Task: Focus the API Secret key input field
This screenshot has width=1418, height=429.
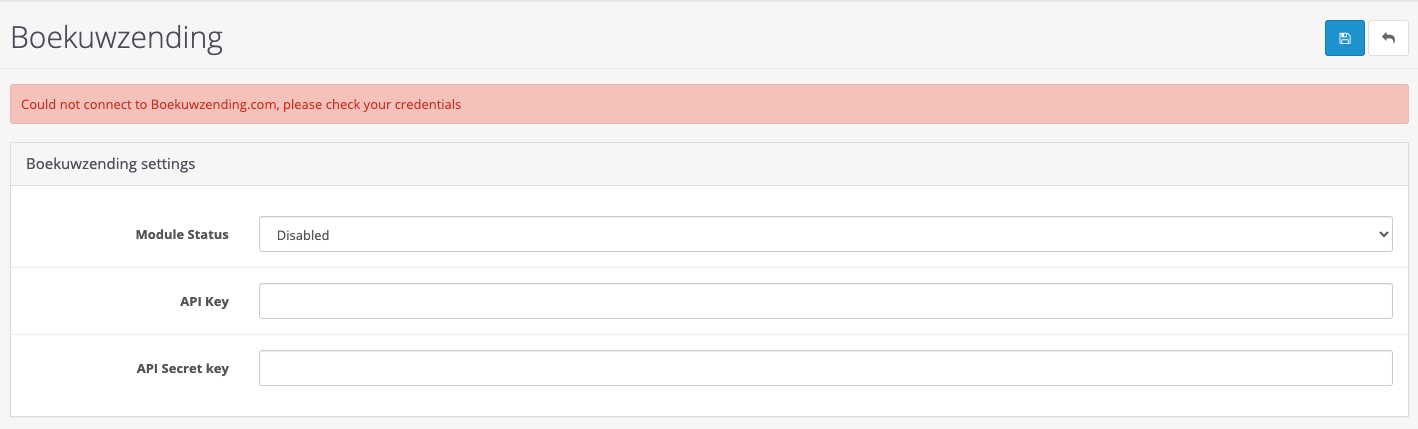Action: click(x=825, y=368)
